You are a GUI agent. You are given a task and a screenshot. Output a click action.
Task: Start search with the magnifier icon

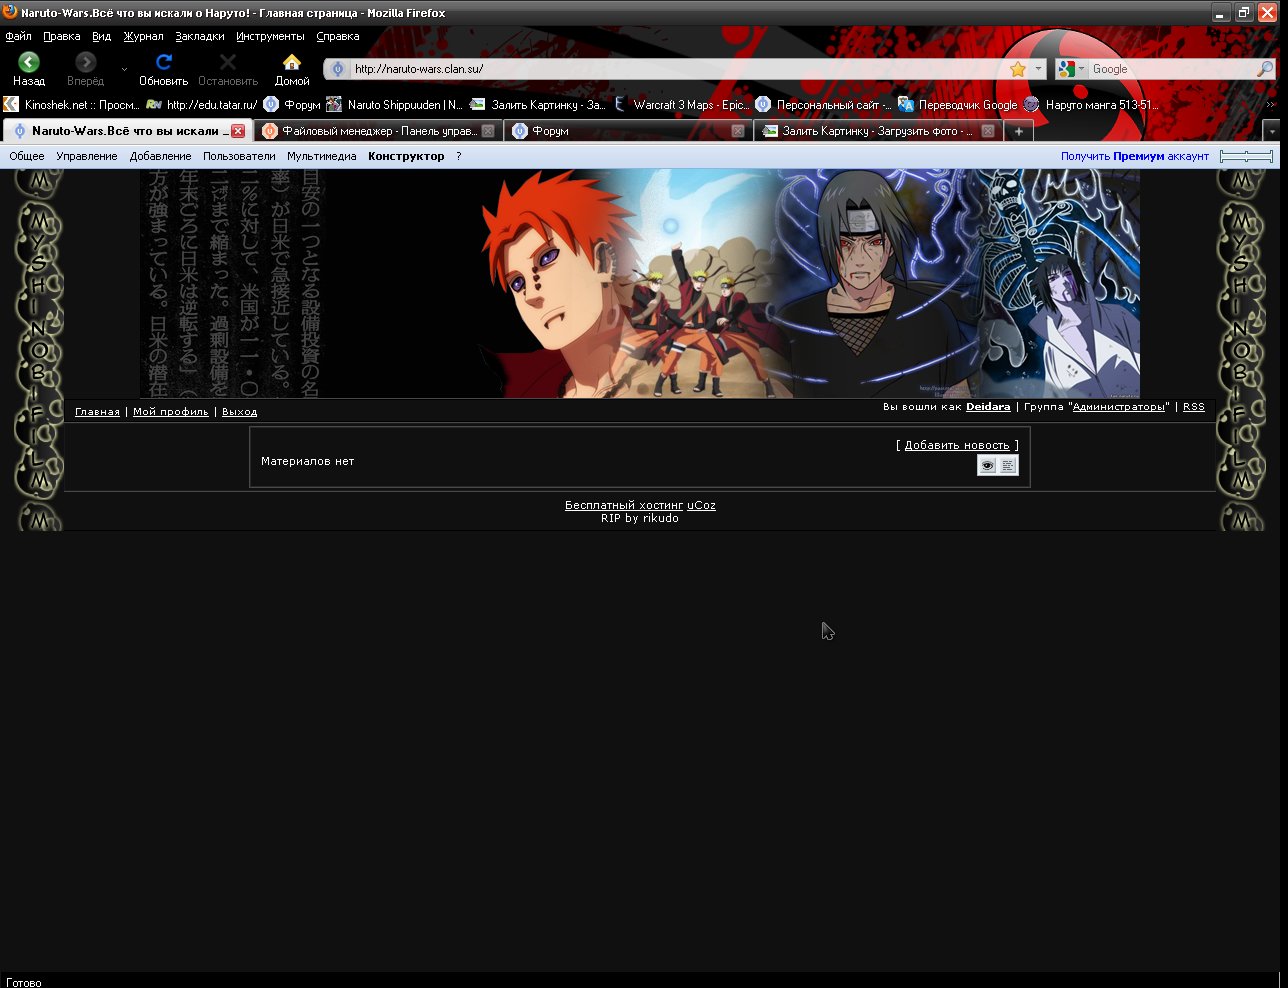[x=1265, y=69]
